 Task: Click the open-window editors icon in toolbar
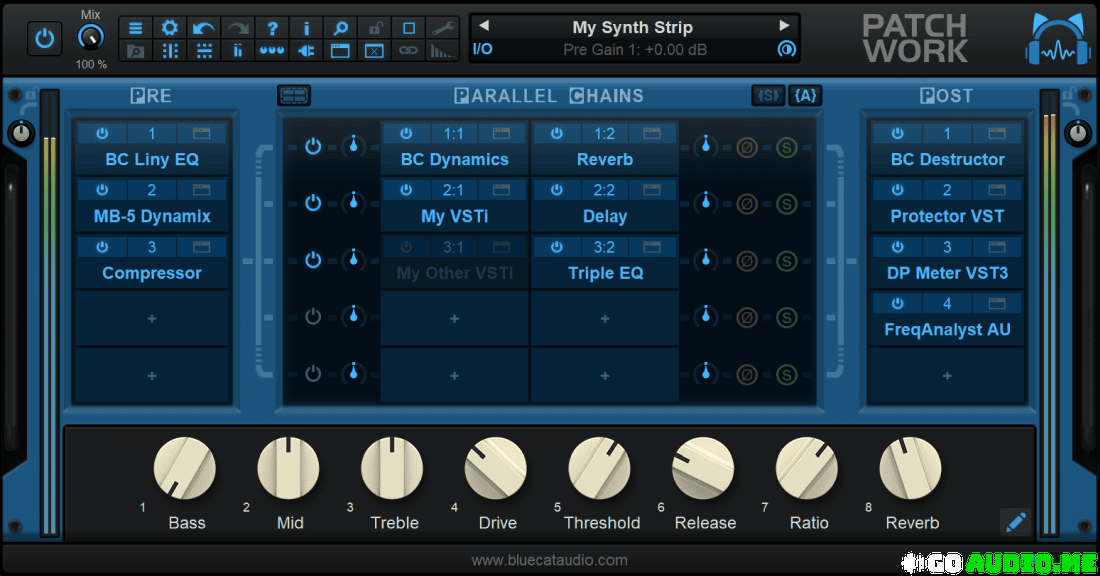(x=340, y=51)
